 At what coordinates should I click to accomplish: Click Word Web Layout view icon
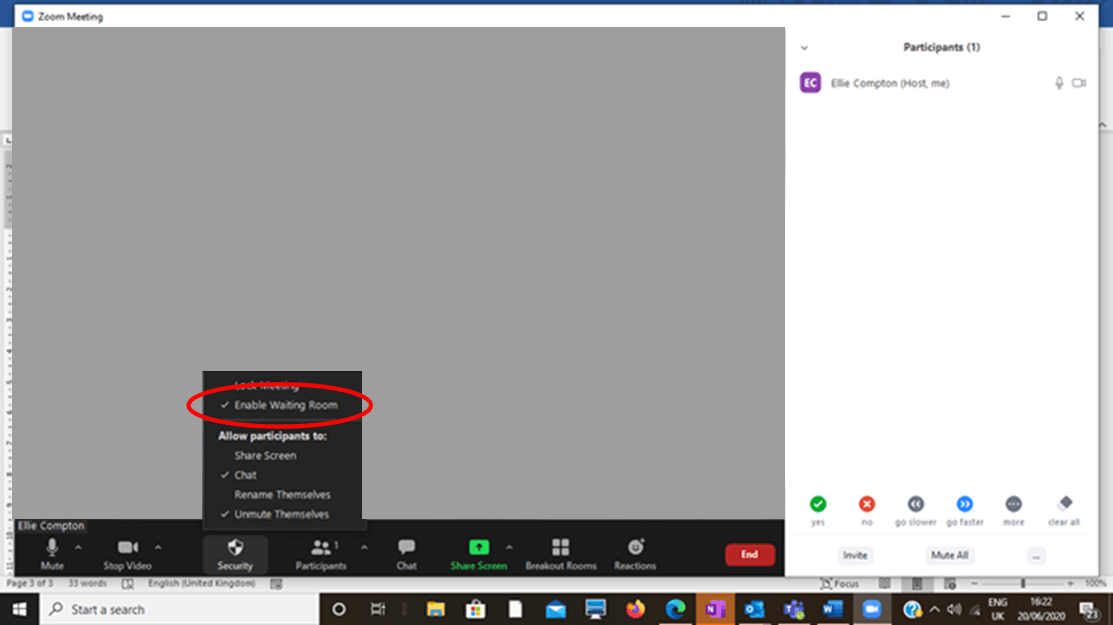(950, 584)
